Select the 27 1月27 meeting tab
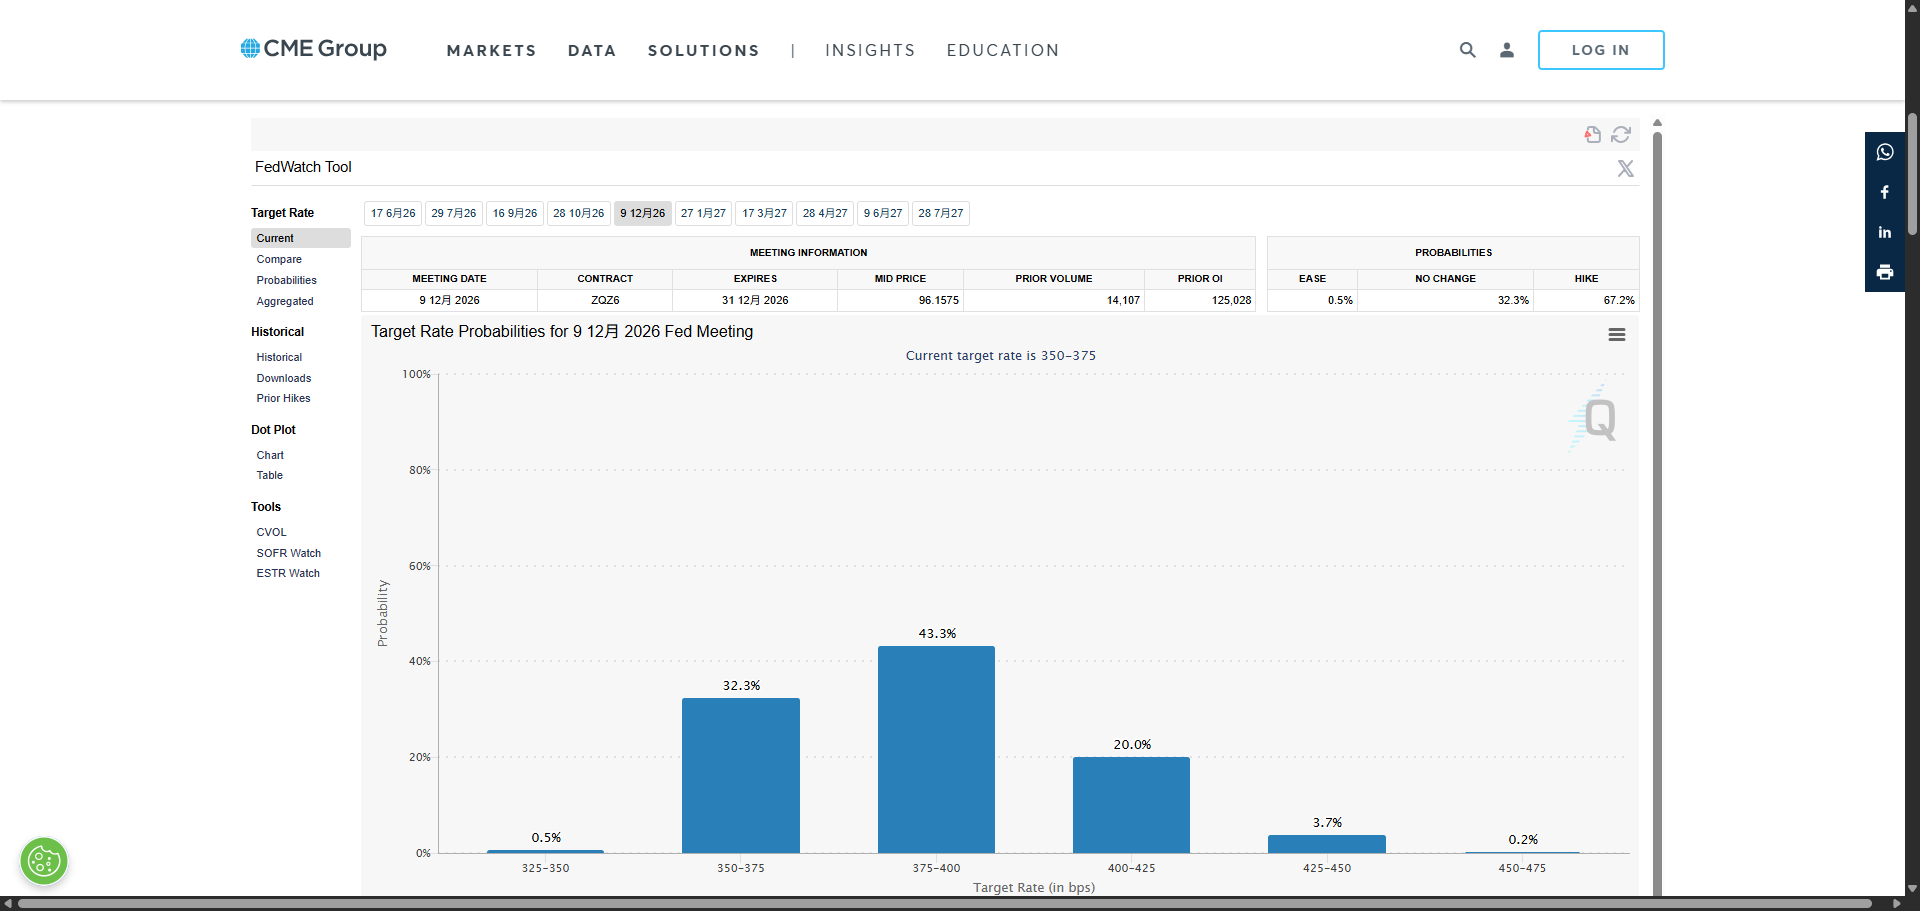The image size is (1920, 911). (x=704, y=213)
